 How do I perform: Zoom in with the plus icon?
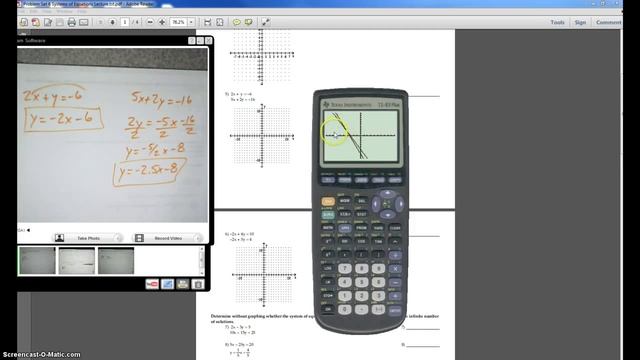[x=162, y=22]
